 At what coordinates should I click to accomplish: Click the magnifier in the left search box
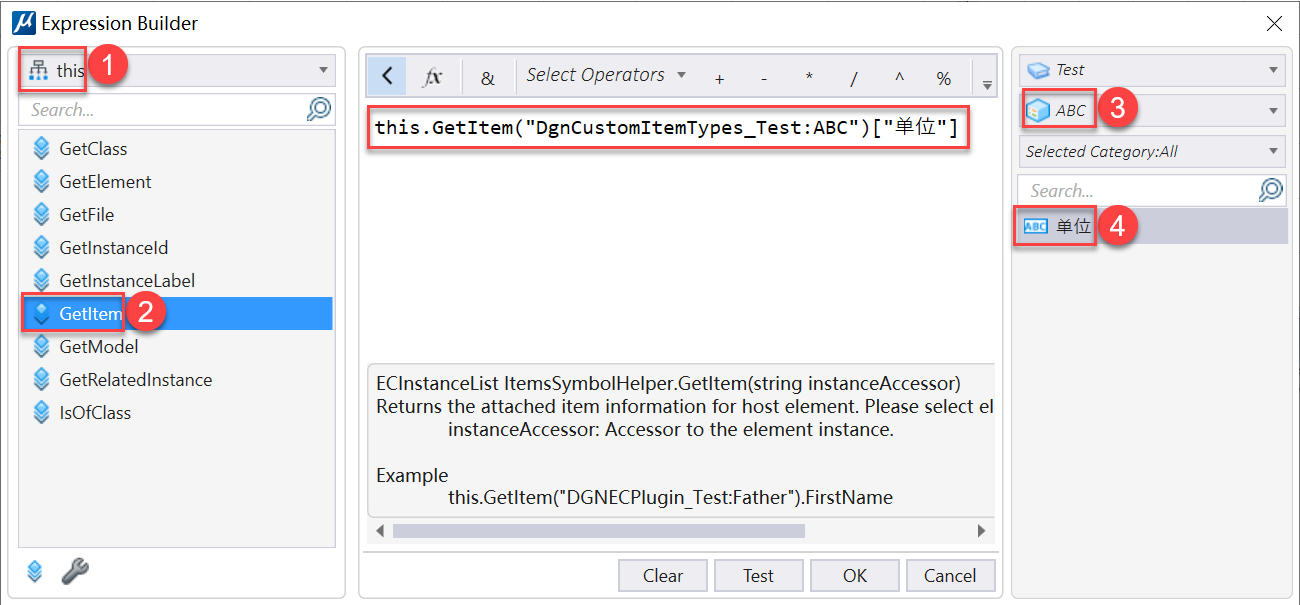click(319, 109)
